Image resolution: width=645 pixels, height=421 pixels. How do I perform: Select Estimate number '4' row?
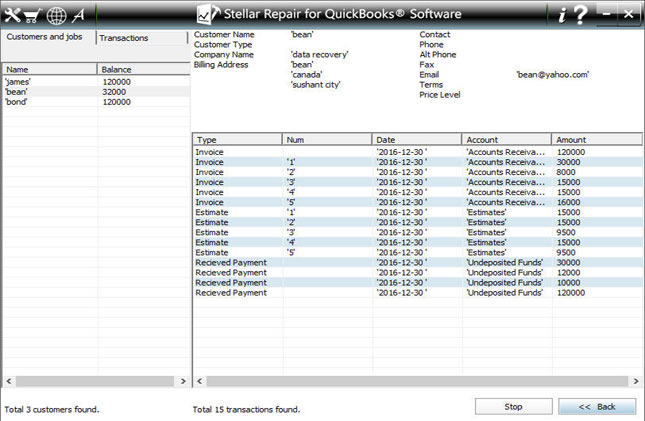417,242
